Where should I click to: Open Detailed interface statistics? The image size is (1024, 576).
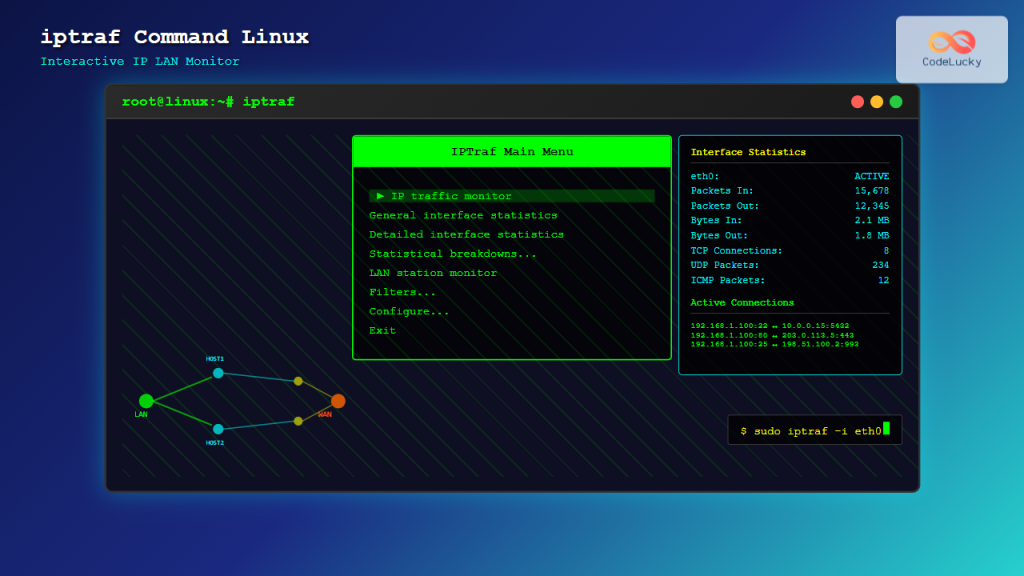coord(466,234)
